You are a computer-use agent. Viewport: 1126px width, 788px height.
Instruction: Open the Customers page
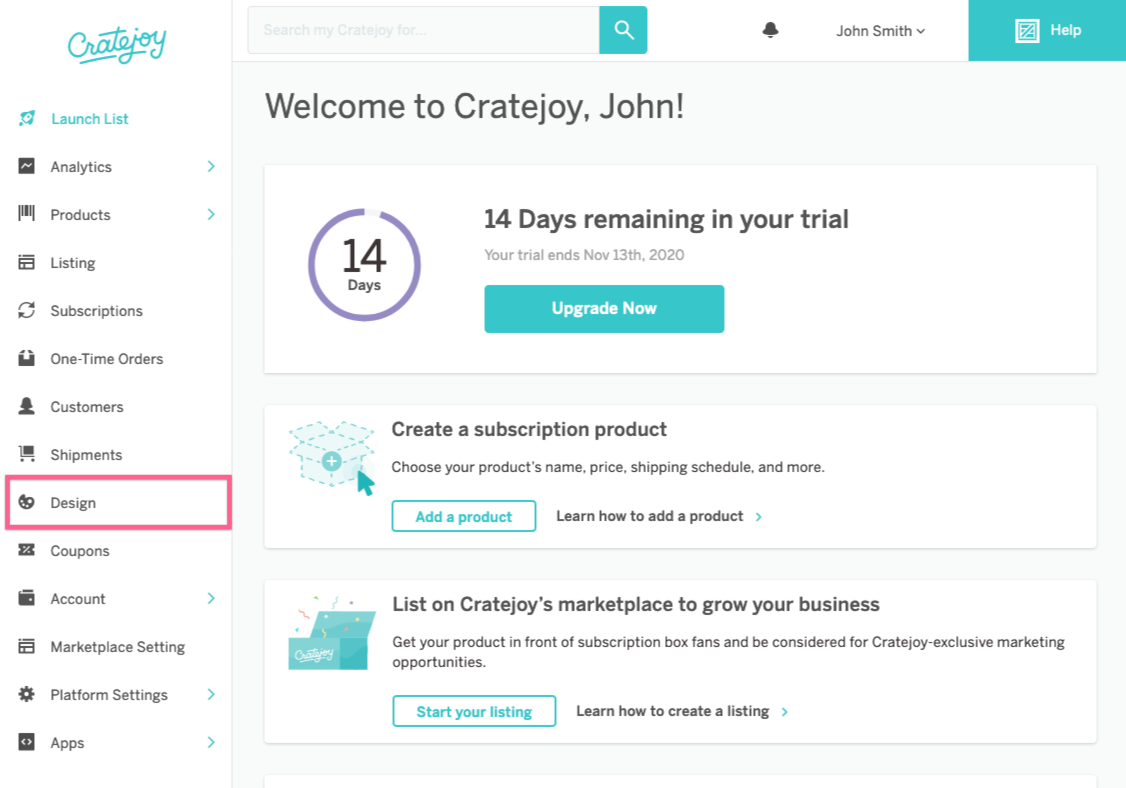(x=87, y=407)
